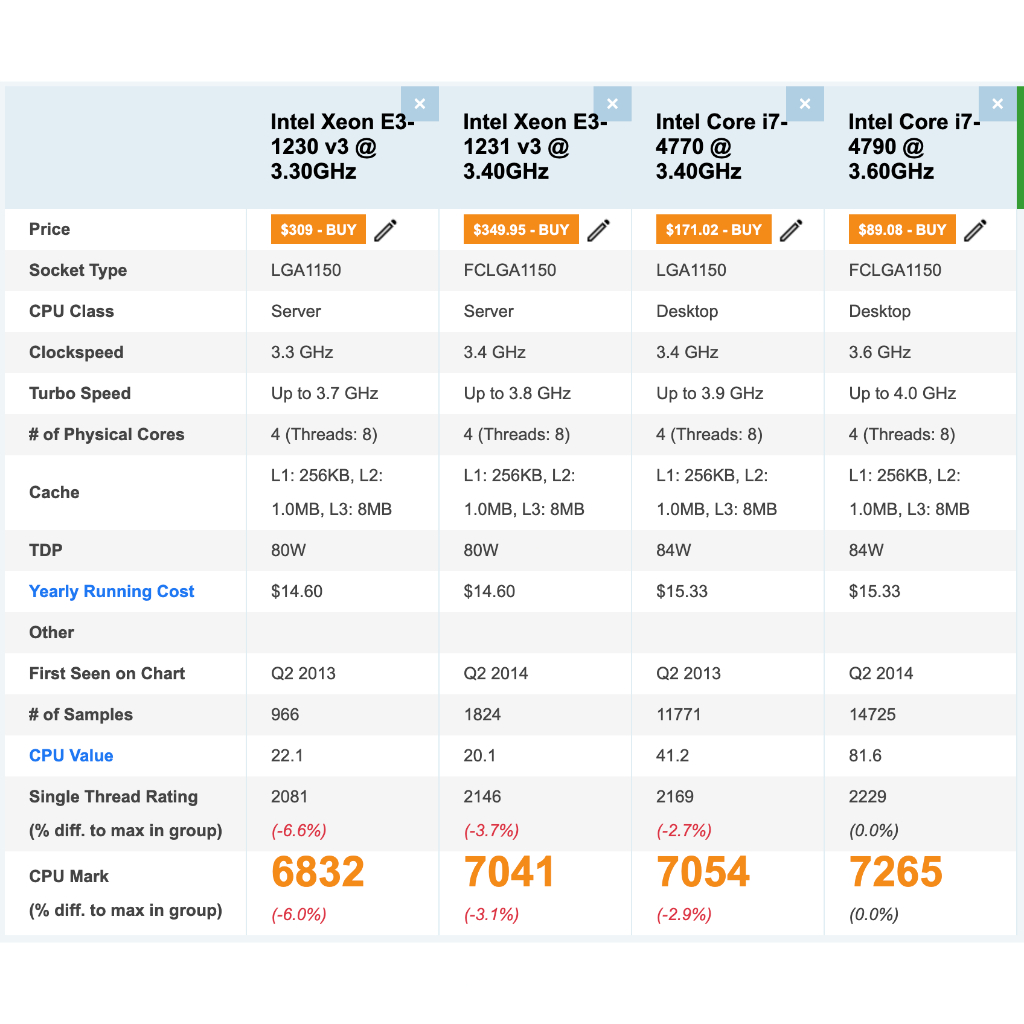This screenshot has height=1024, width=1024.
Task: Click the 7265 CPU Mark score
Action: click(896, 873)
